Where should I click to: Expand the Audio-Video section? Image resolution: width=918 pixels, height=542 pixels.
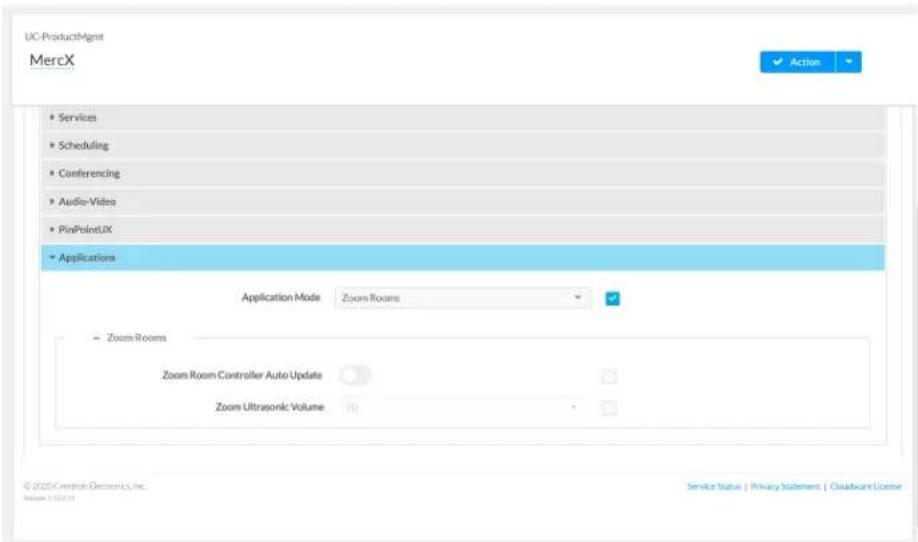click(x=463, y=202)
